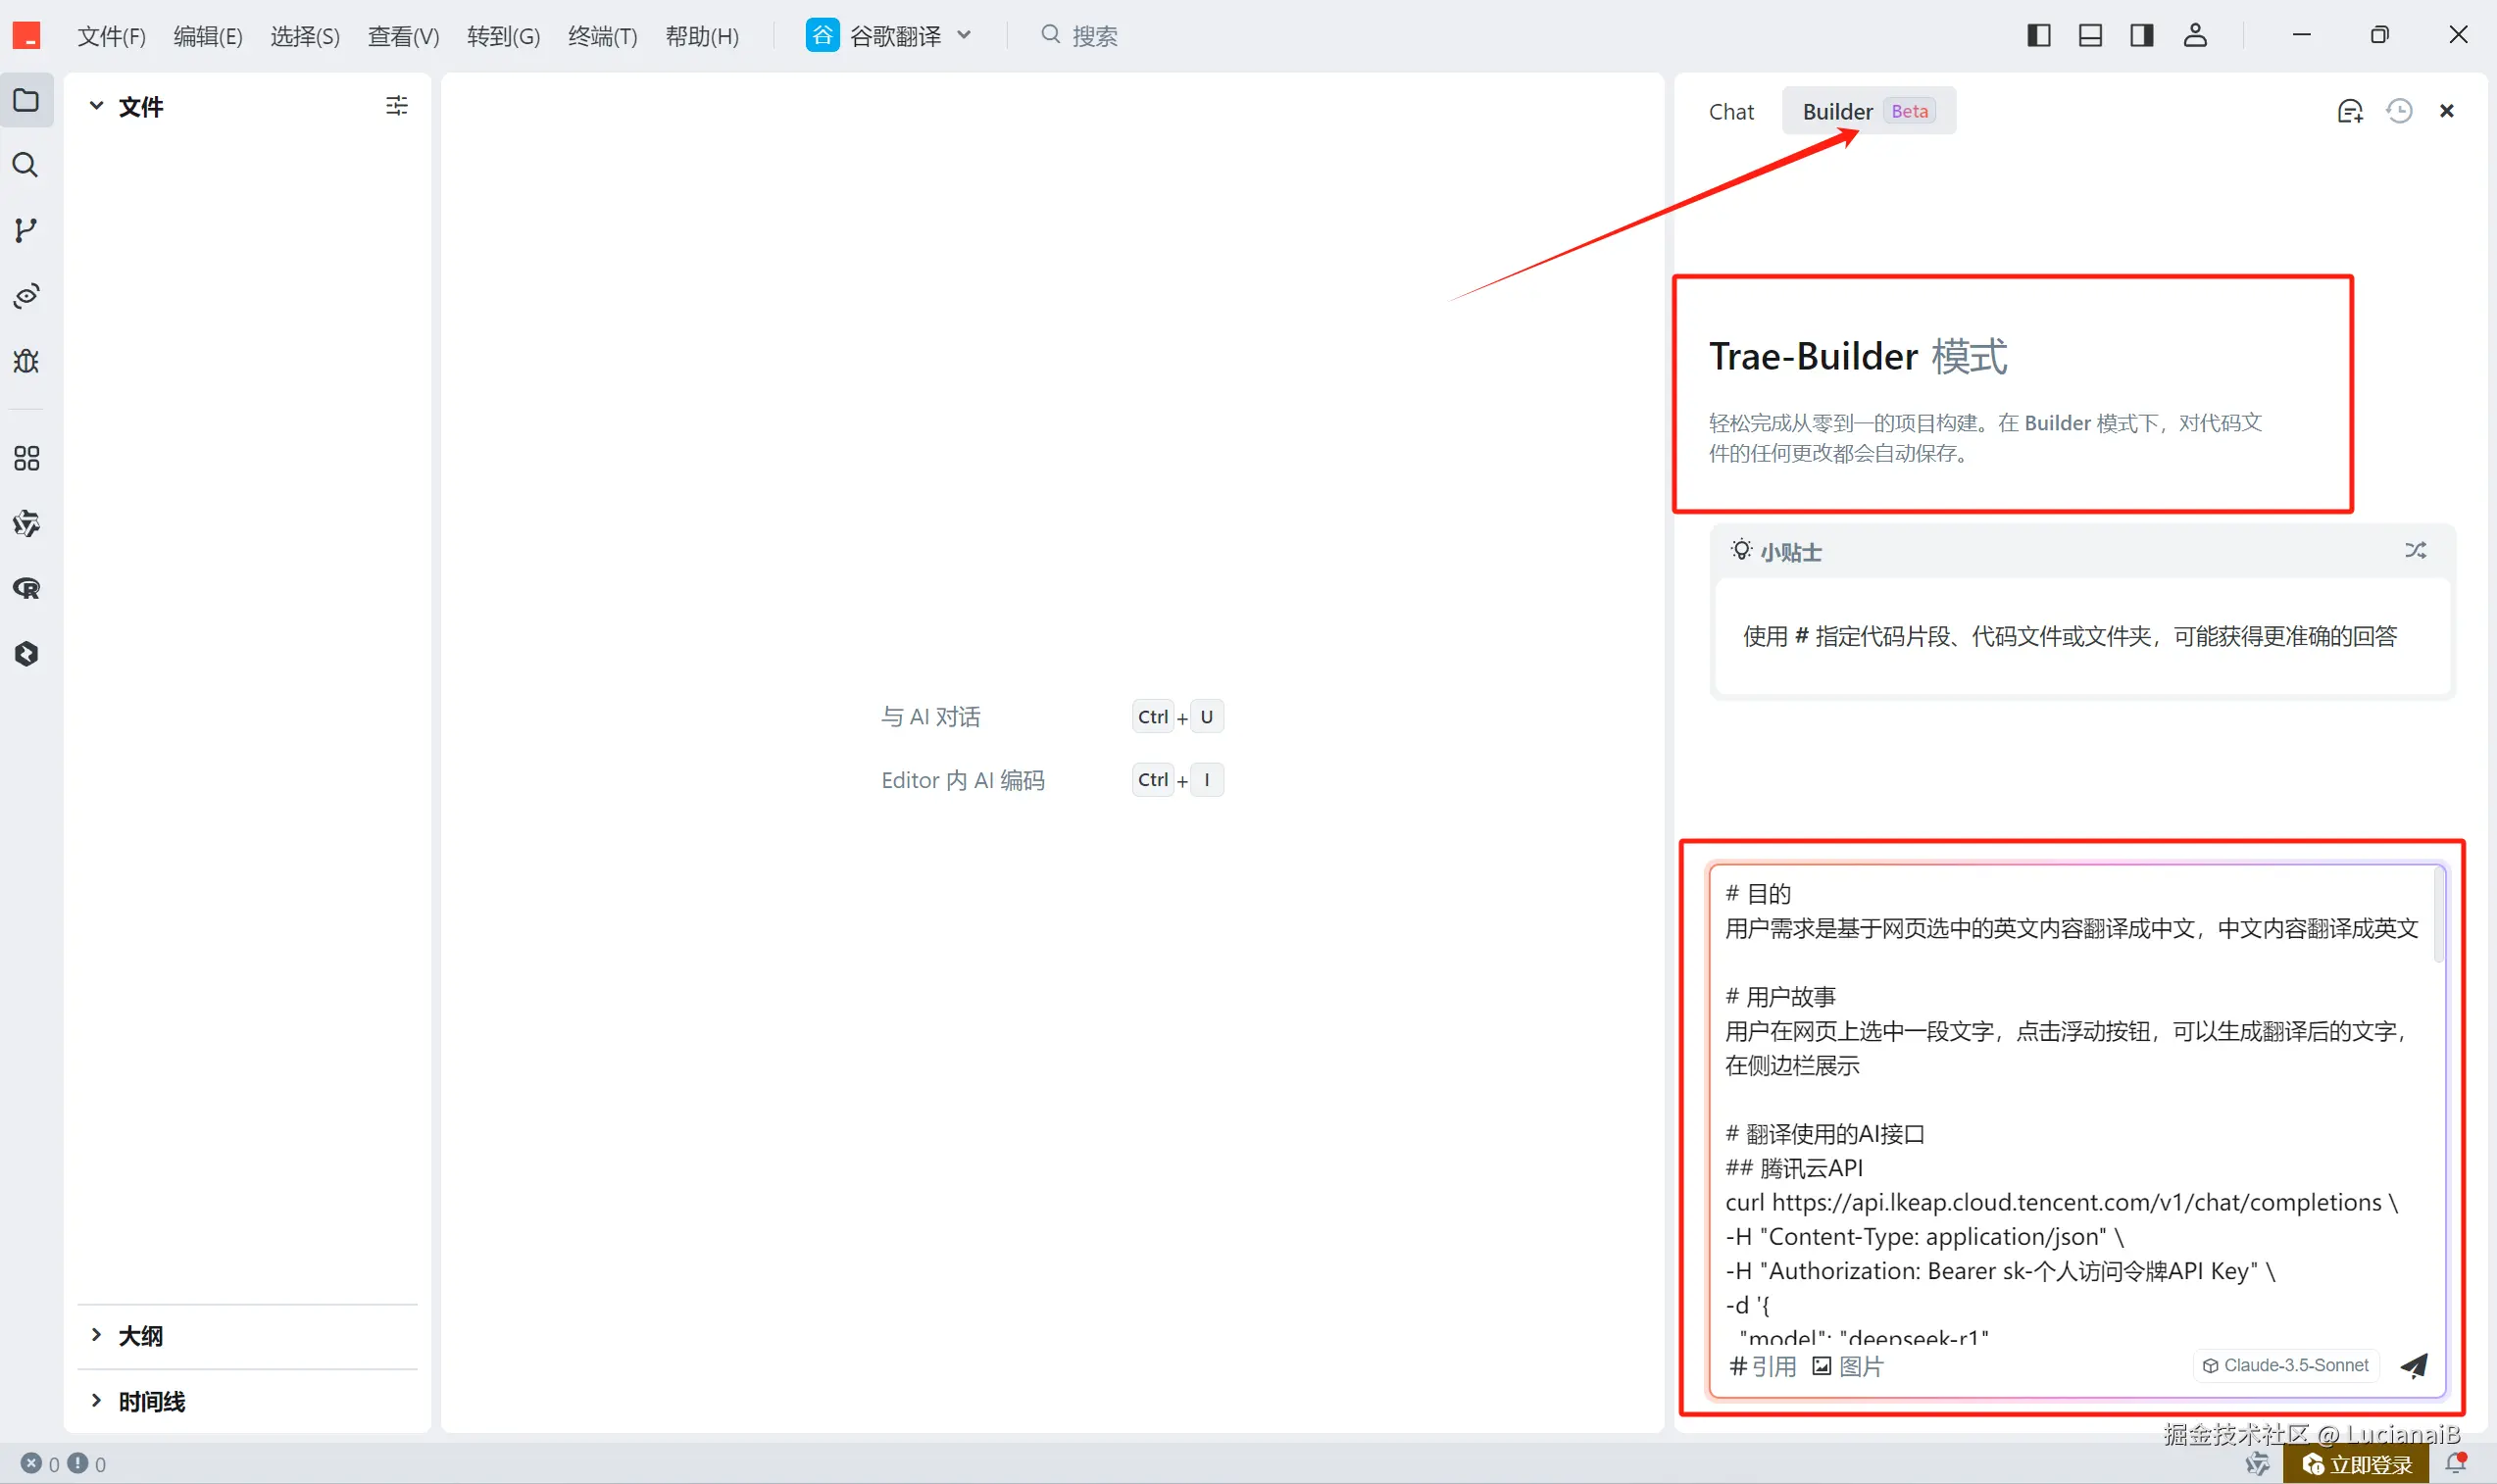This screenshot has height=1484, width=2497.
Task: Toggle the right AI side panel
Action: [2141, 36]
